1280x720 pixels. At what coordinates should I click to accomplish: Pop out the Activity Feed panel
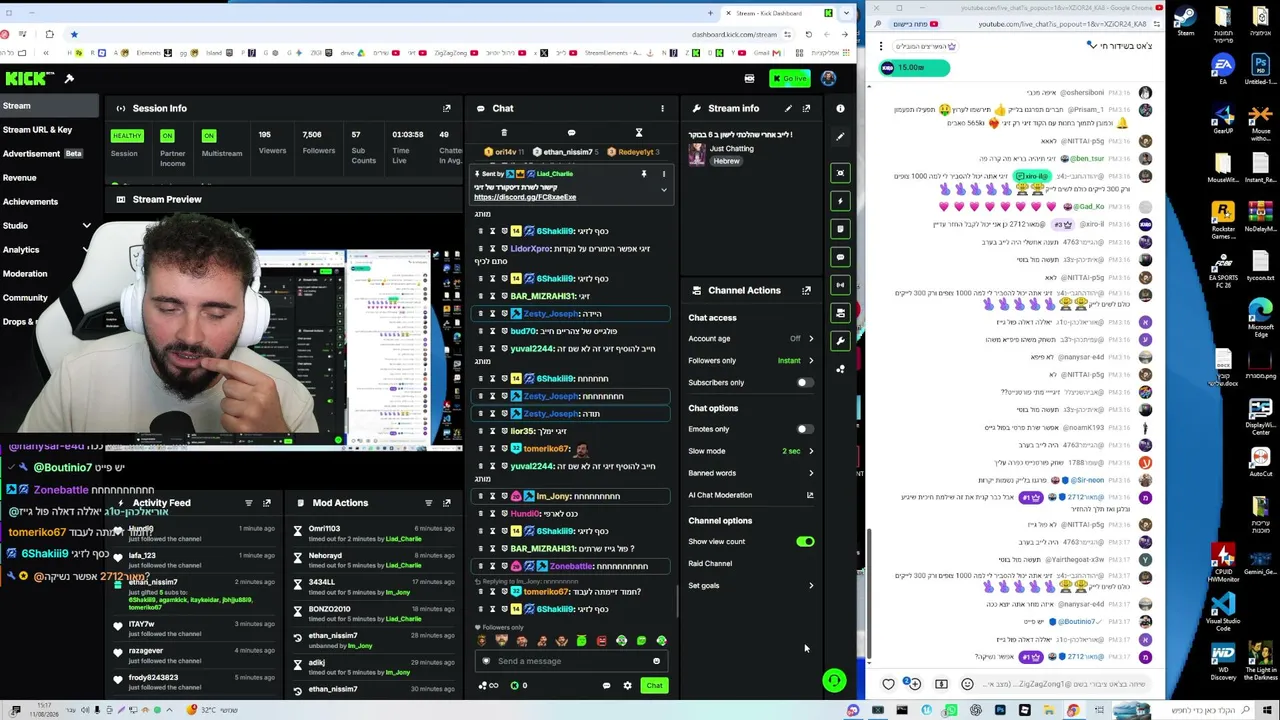click(x=266, y=503)
